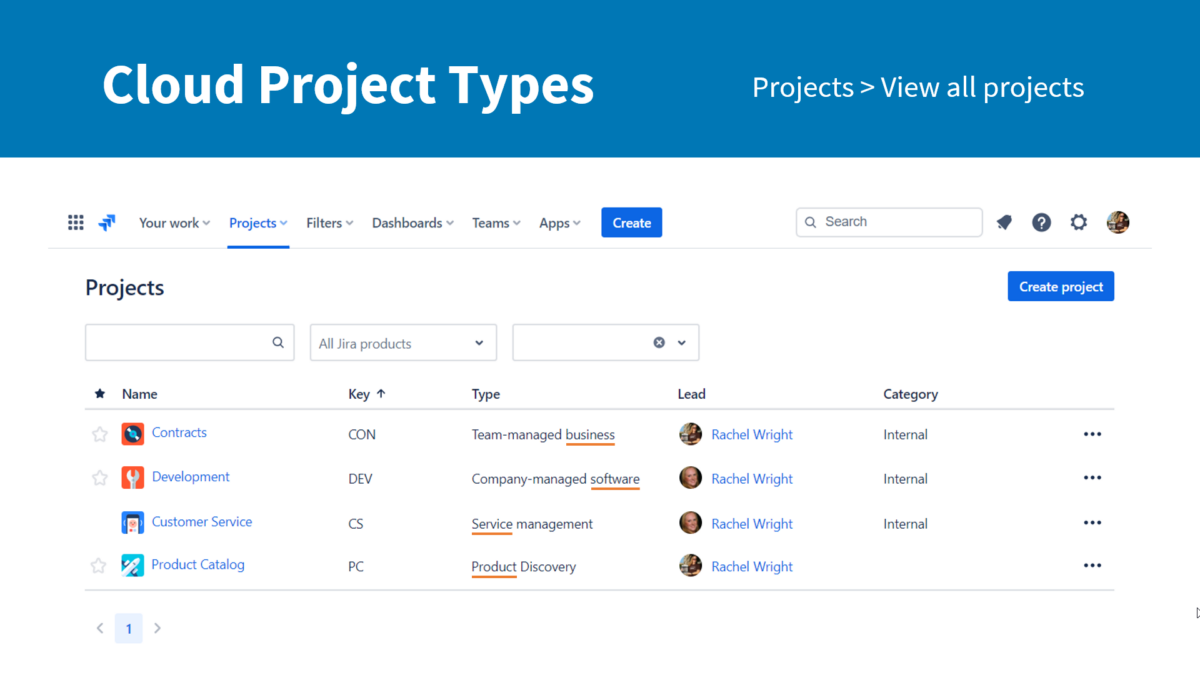Click the Contracts project avatar
The width and height of the screenshot is (1200, 675).
(x=133, y=433)
